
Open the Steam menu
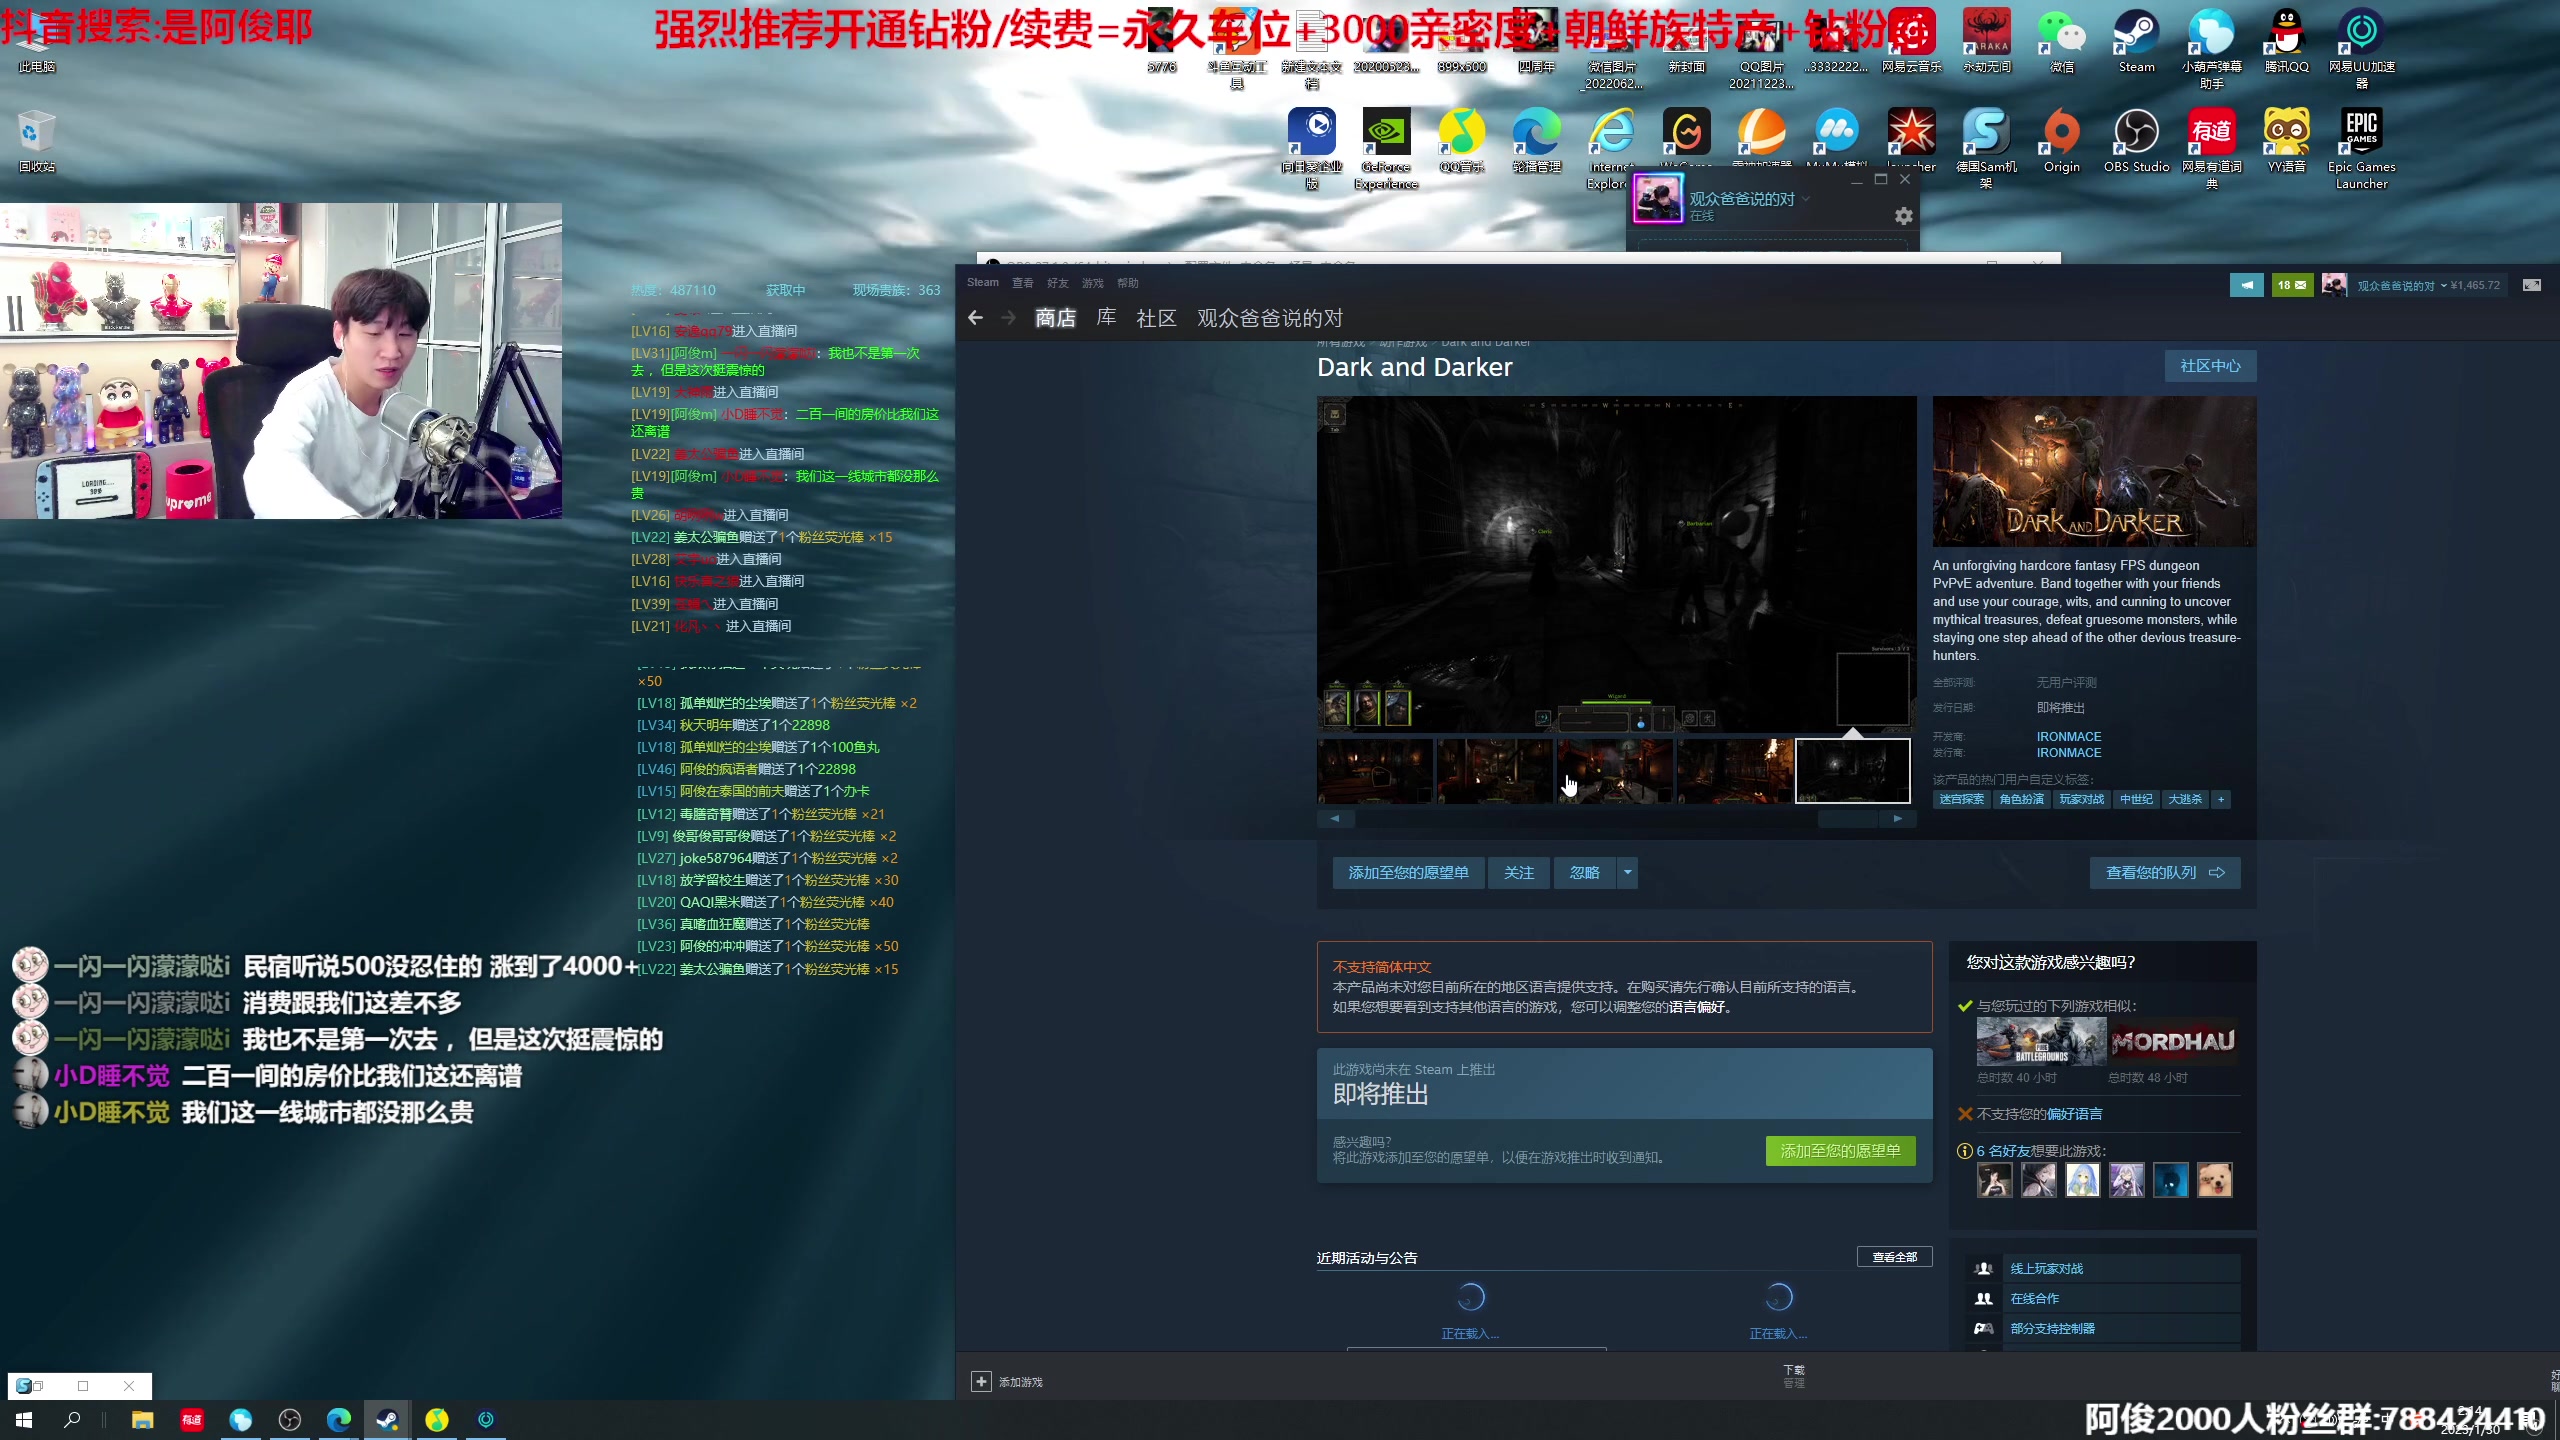click(982, 283)
